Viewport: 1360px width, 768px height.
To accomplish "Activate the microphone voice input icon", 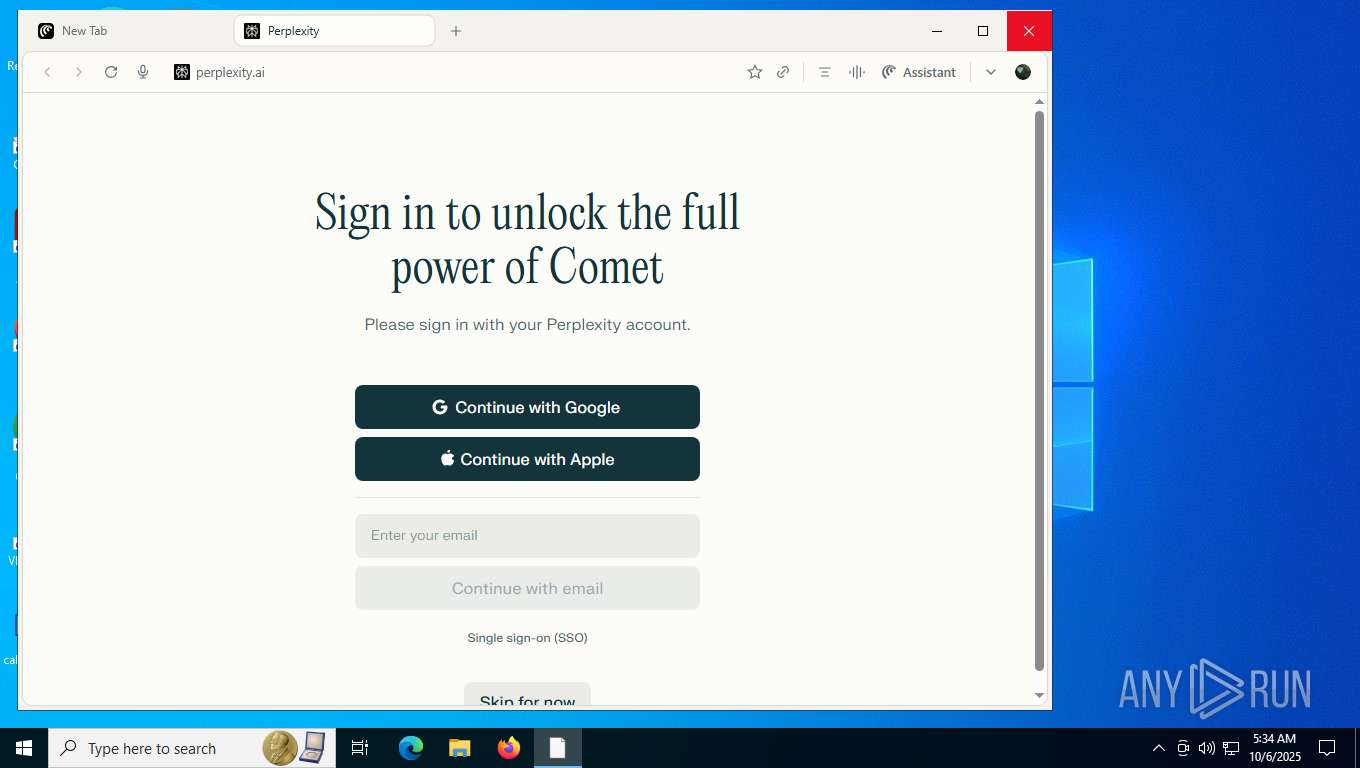I will (143, 72).
